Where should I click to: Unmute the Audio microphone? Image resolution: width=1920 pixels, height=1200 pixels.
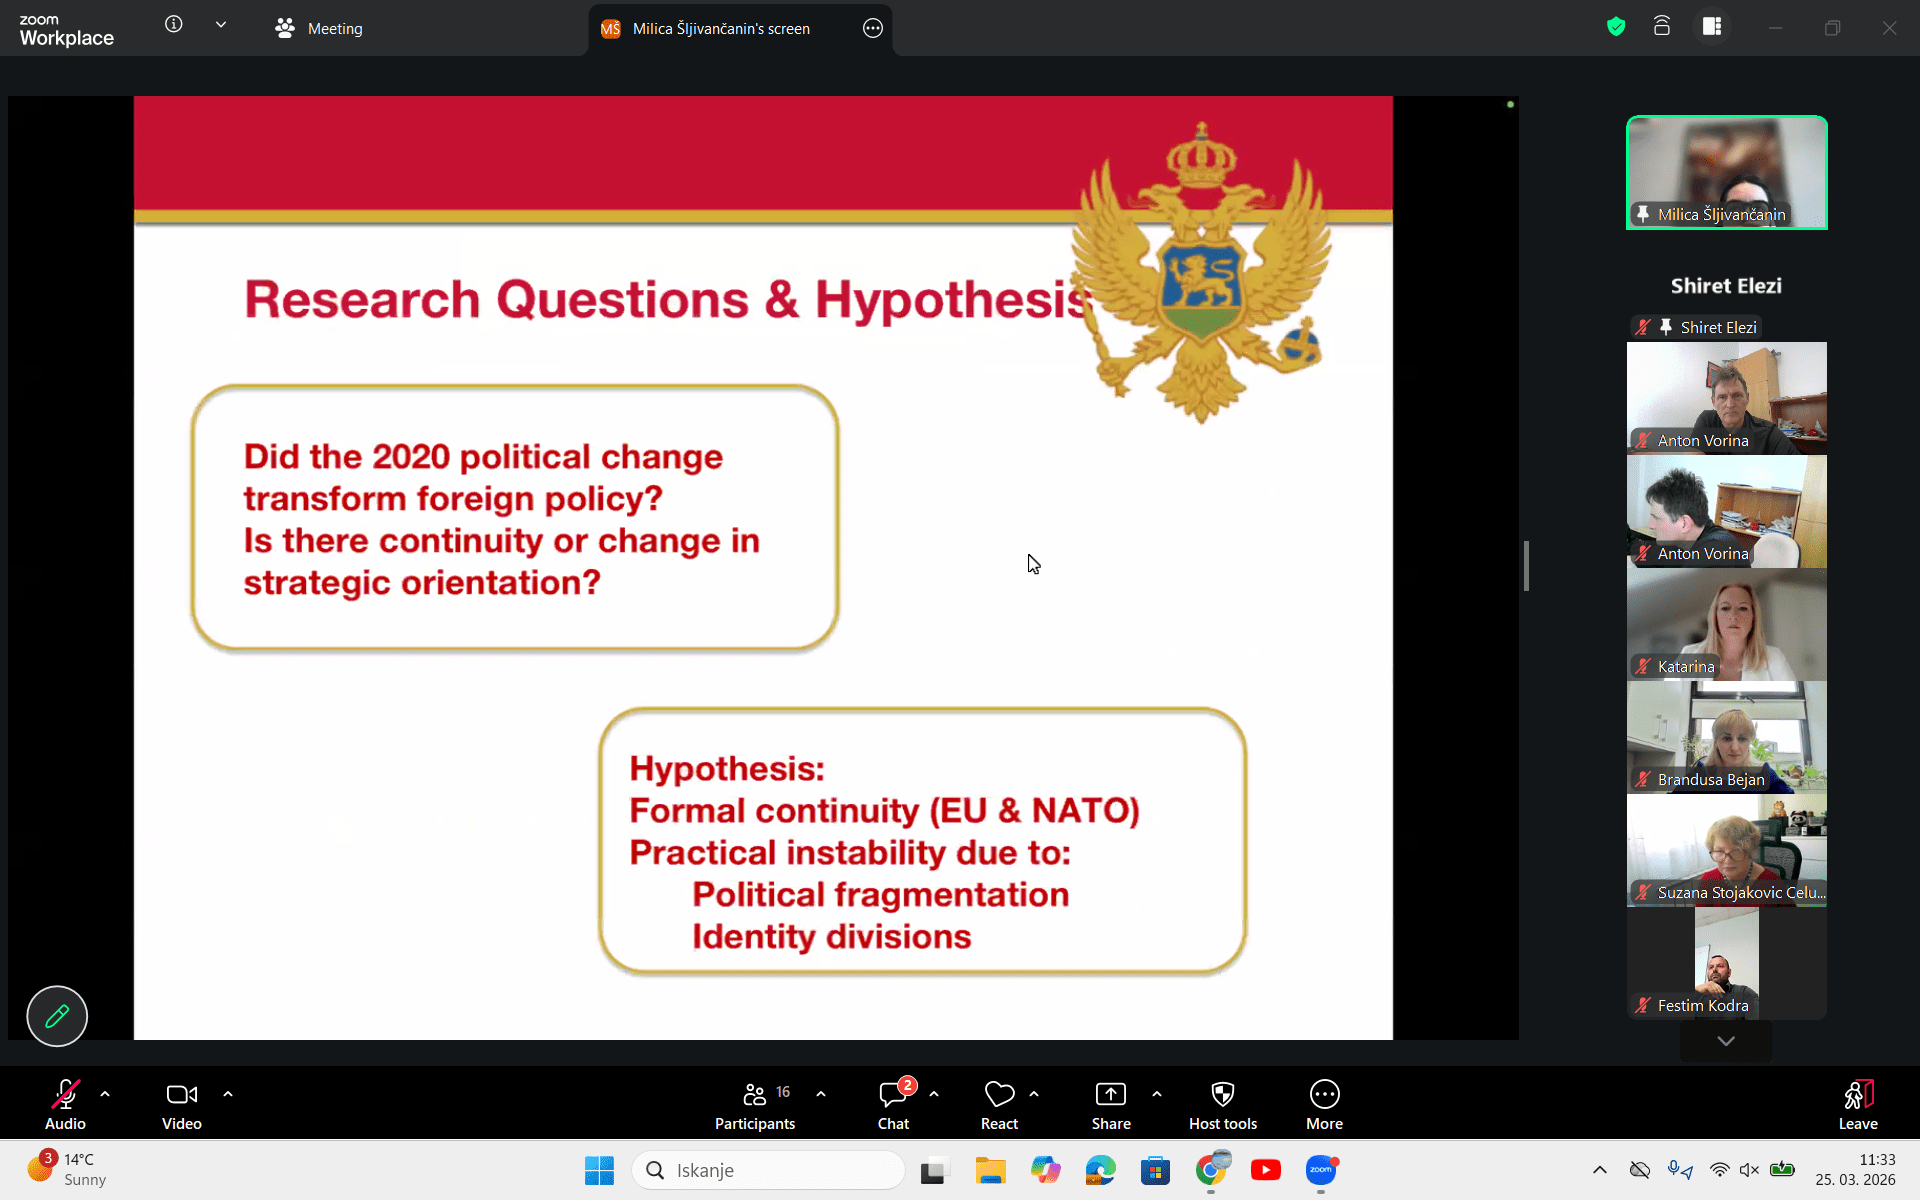tap(66, 1095)
